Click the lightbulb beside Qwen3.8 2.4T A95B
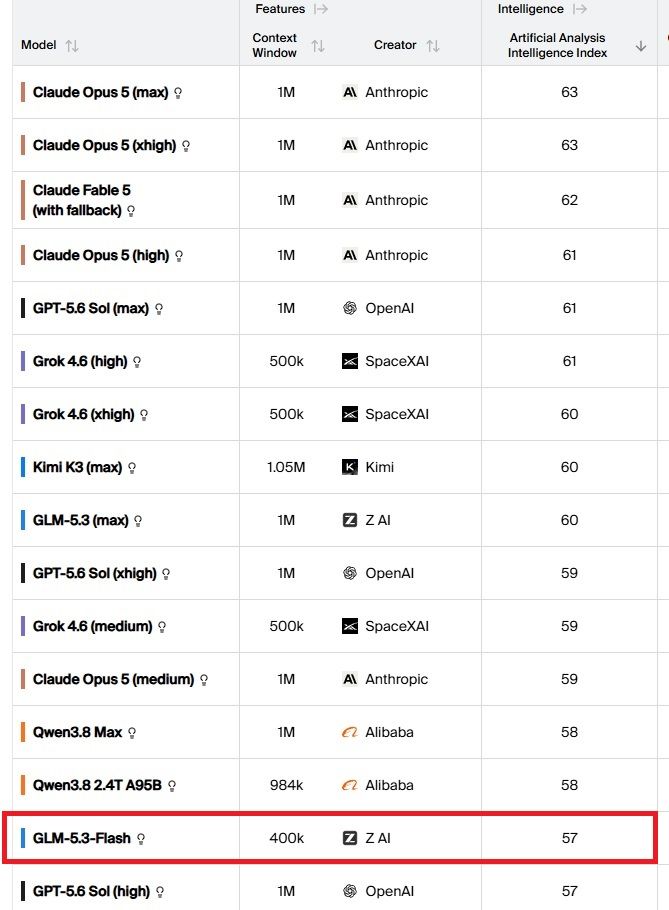Viewport: 669px width, 910px height. click(x=172, y=786)
